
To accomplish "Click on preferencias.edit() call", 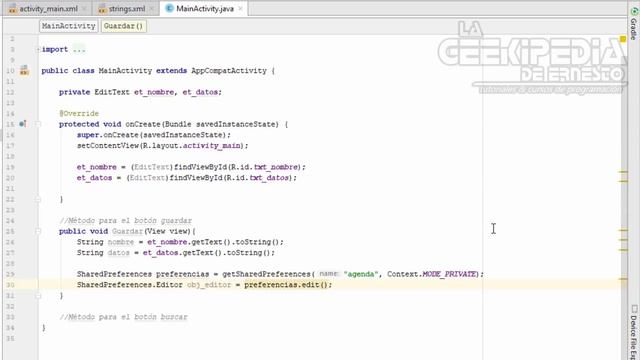I will 286,284.
